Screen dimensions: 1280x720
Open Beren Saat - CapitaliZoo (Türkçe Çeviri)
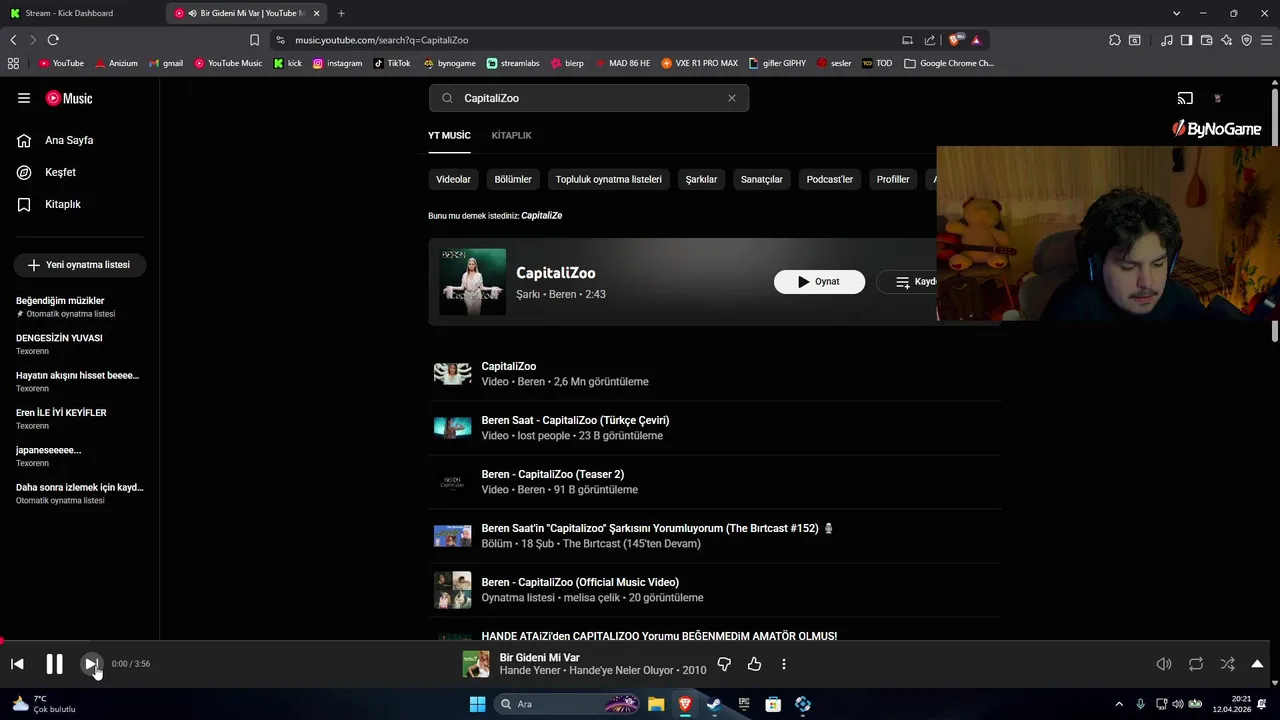pyautogui.click(x=715, y=428)
